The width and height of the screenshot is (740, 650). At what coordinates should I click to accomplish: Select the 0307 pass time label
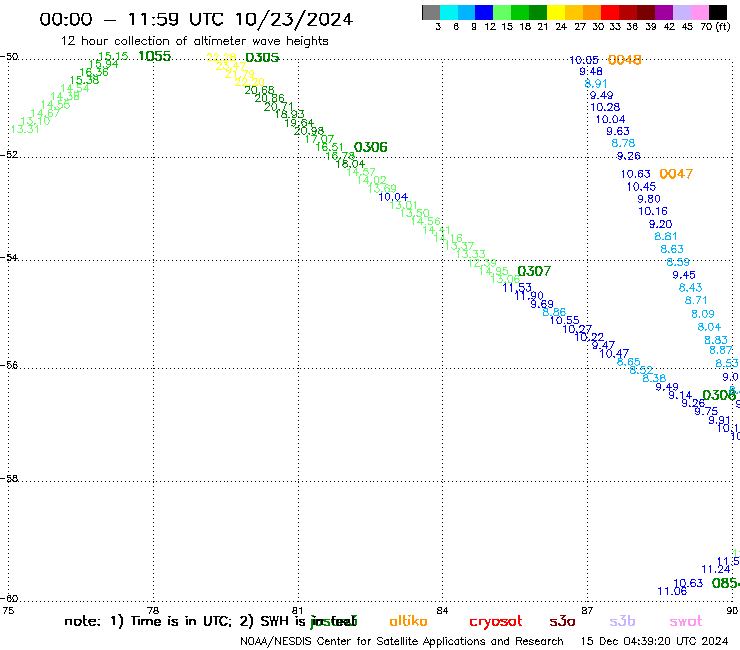534,271
